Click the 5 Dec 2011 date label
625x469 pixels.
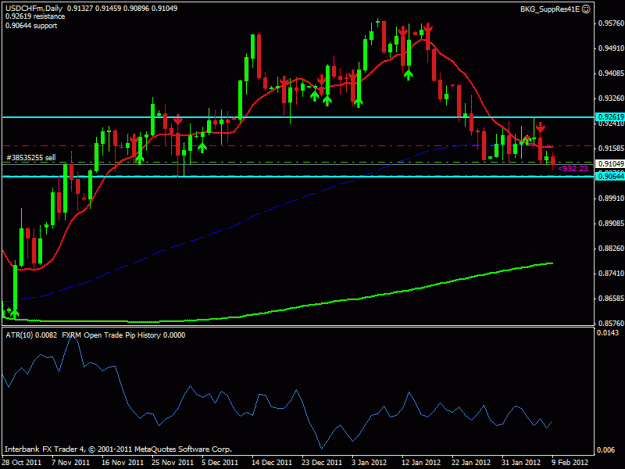(220, 463)
